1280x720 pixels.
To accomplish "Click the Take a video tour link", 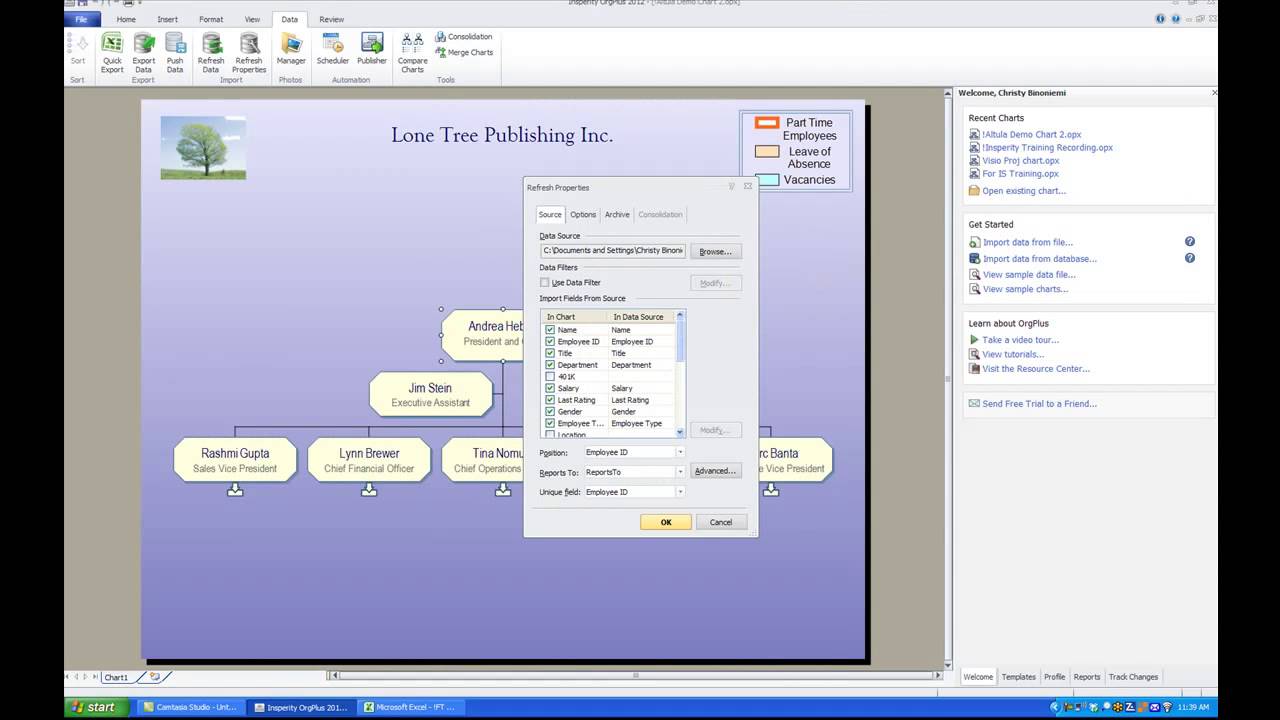I will 1020,340.
